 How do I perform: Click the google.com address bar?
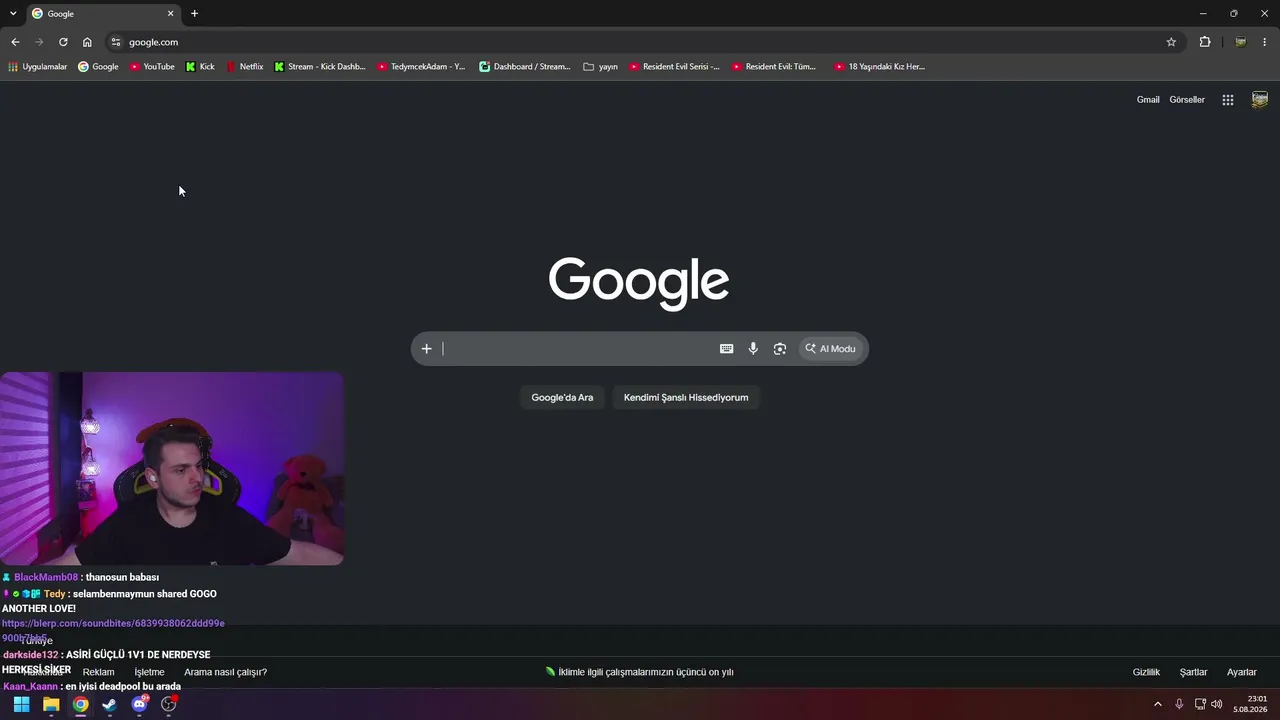coord(640,42)
